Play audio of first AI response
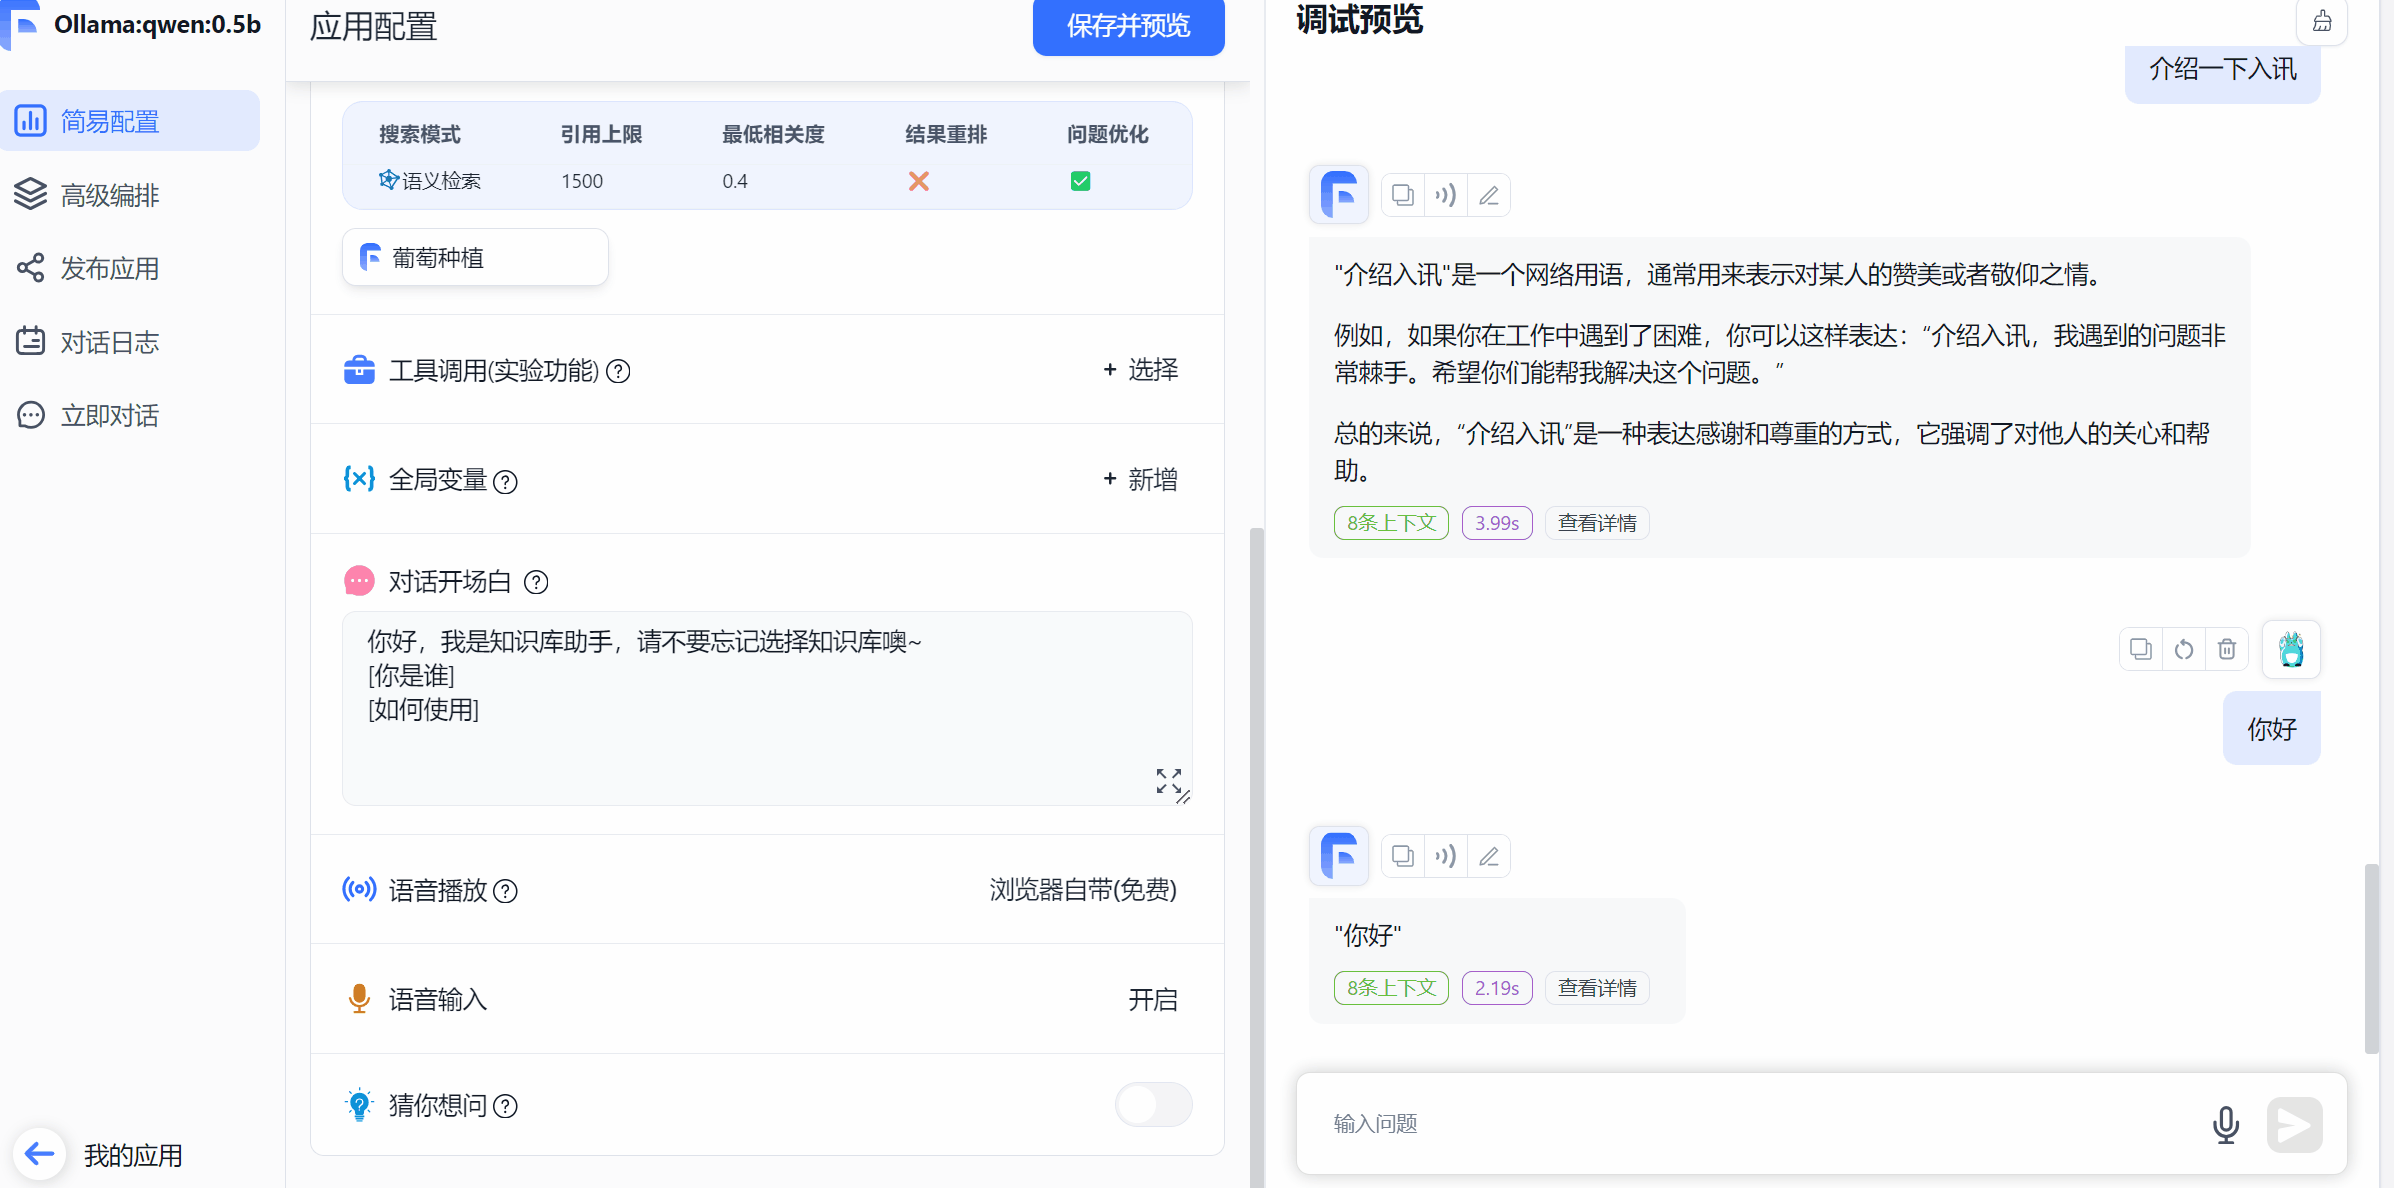Image resolution: width=2394 pixels, height=1188 pixels. click(x=1446, y=195)
